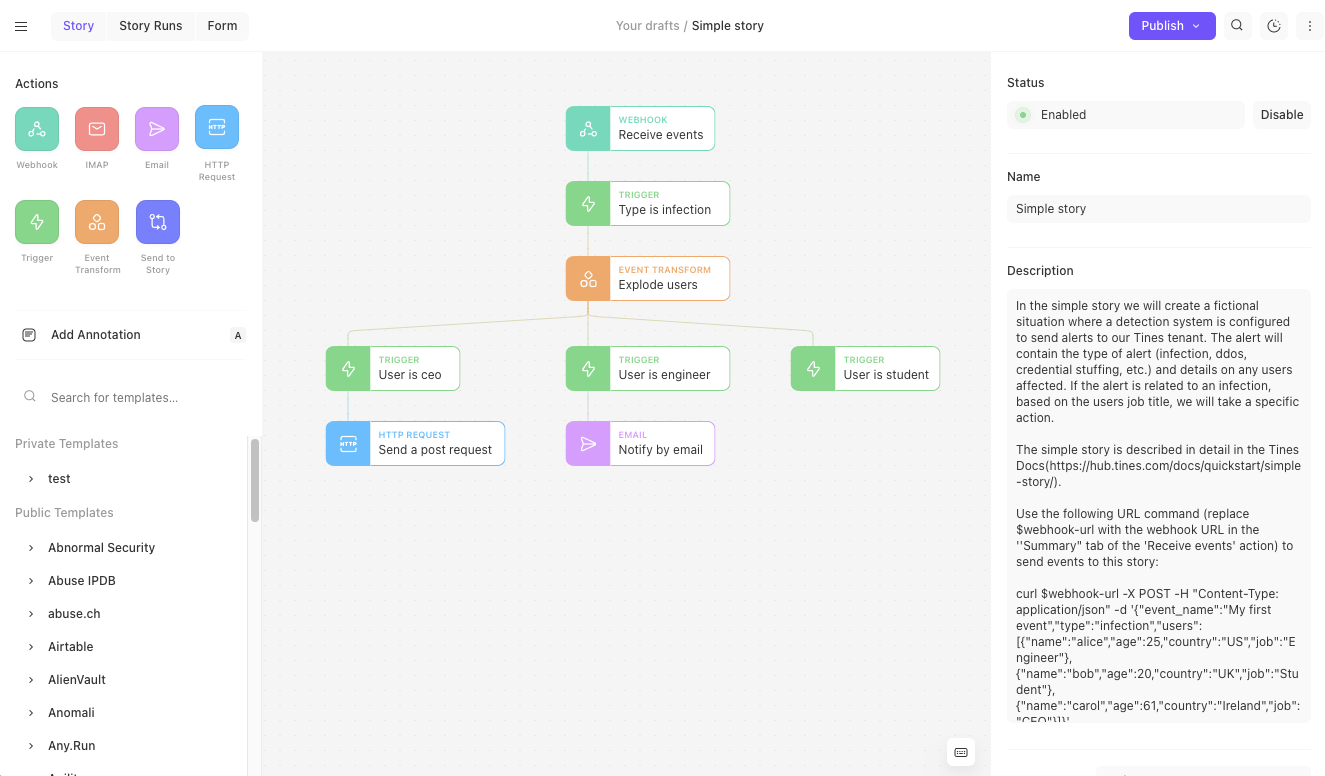
Task: Click the Receive events webhook node icon
Action: tap(588, 129)
